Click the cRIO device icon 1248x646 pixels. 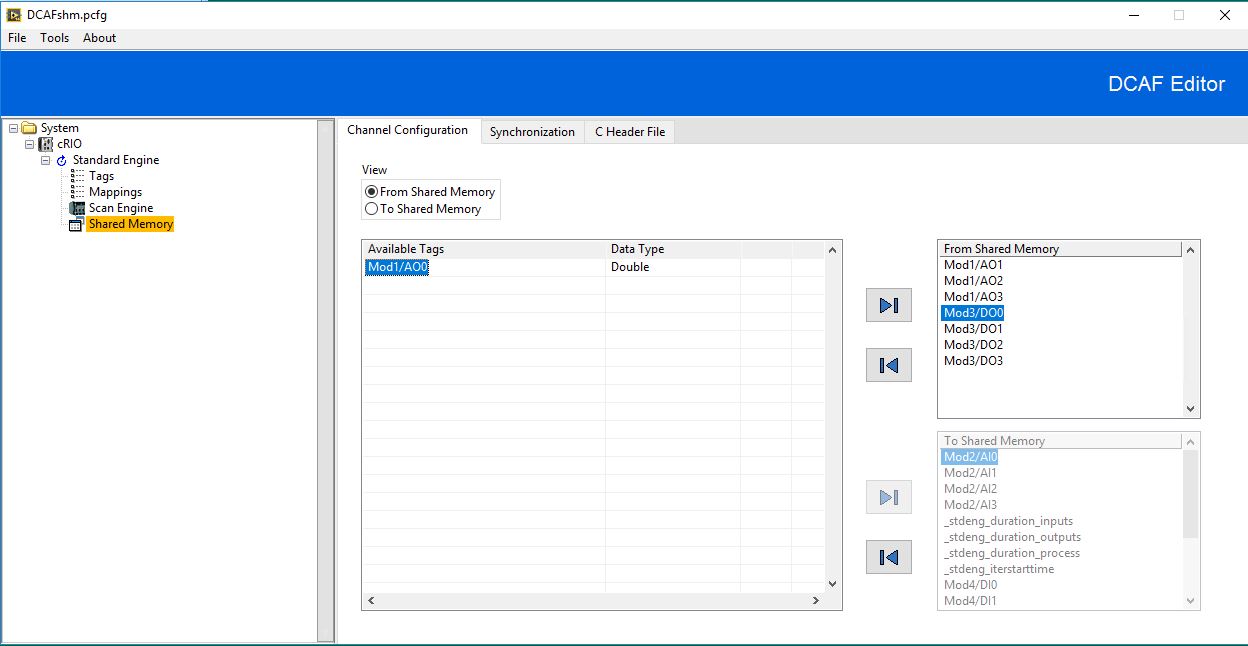coord(45,144)
